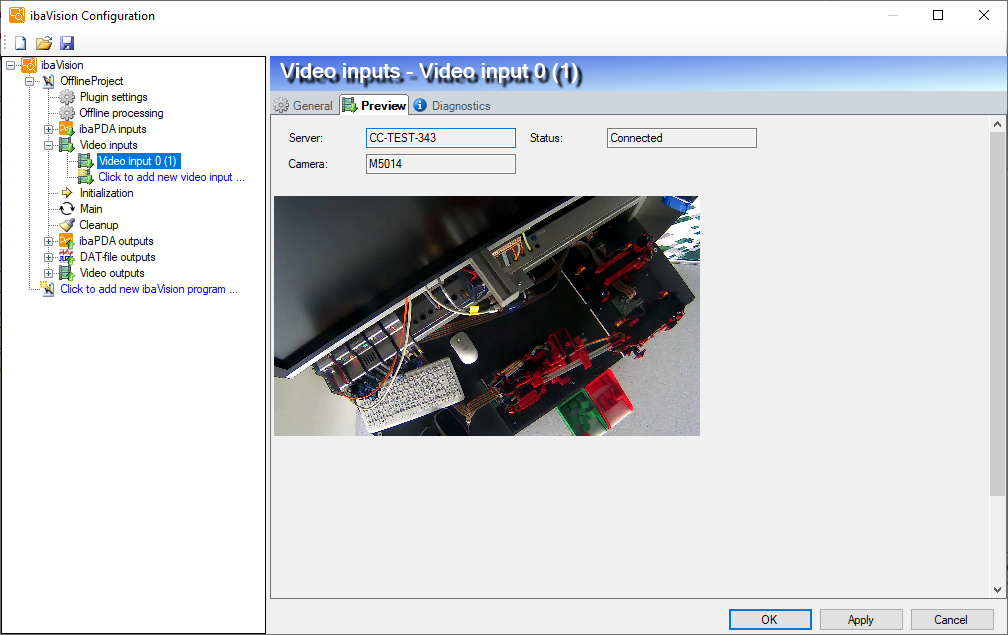Image resolution: width=1008 pixels, height=635 pixels.
Task: Expand the Video outputs node
Action: click(x=48, y=273)
